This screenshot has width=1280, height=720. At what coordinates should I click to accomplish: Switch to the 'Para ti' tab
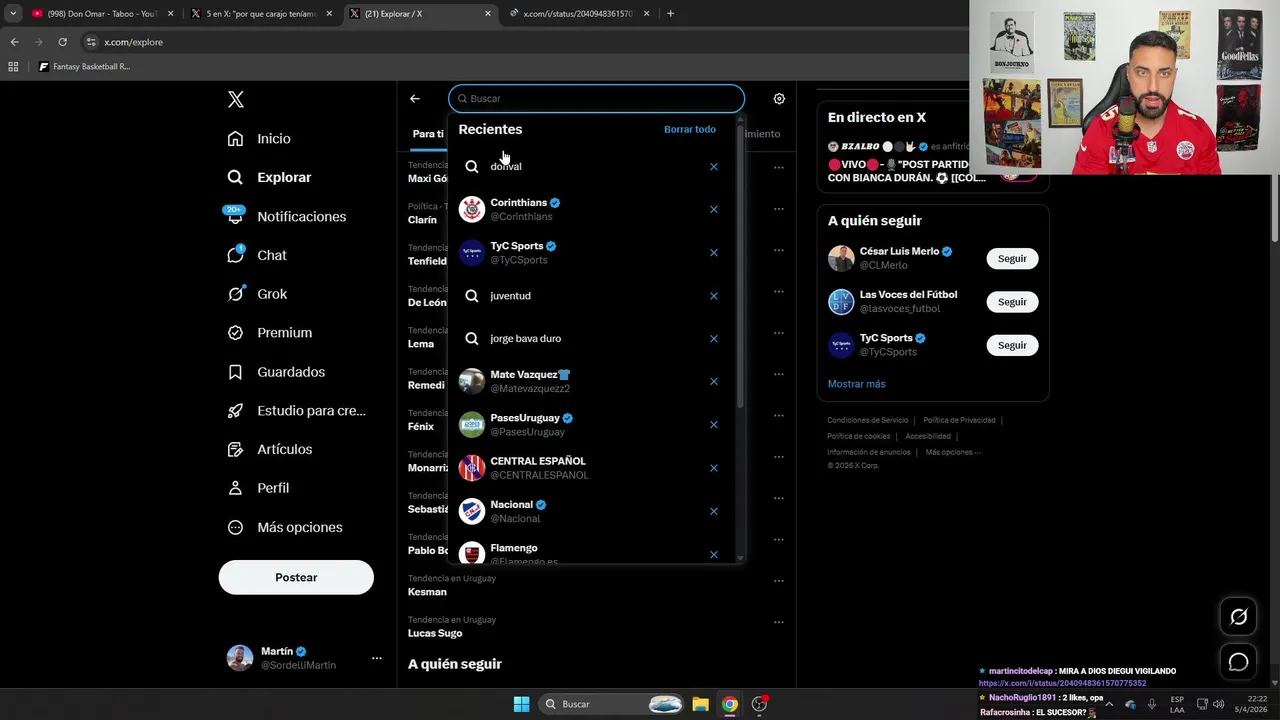428,134
